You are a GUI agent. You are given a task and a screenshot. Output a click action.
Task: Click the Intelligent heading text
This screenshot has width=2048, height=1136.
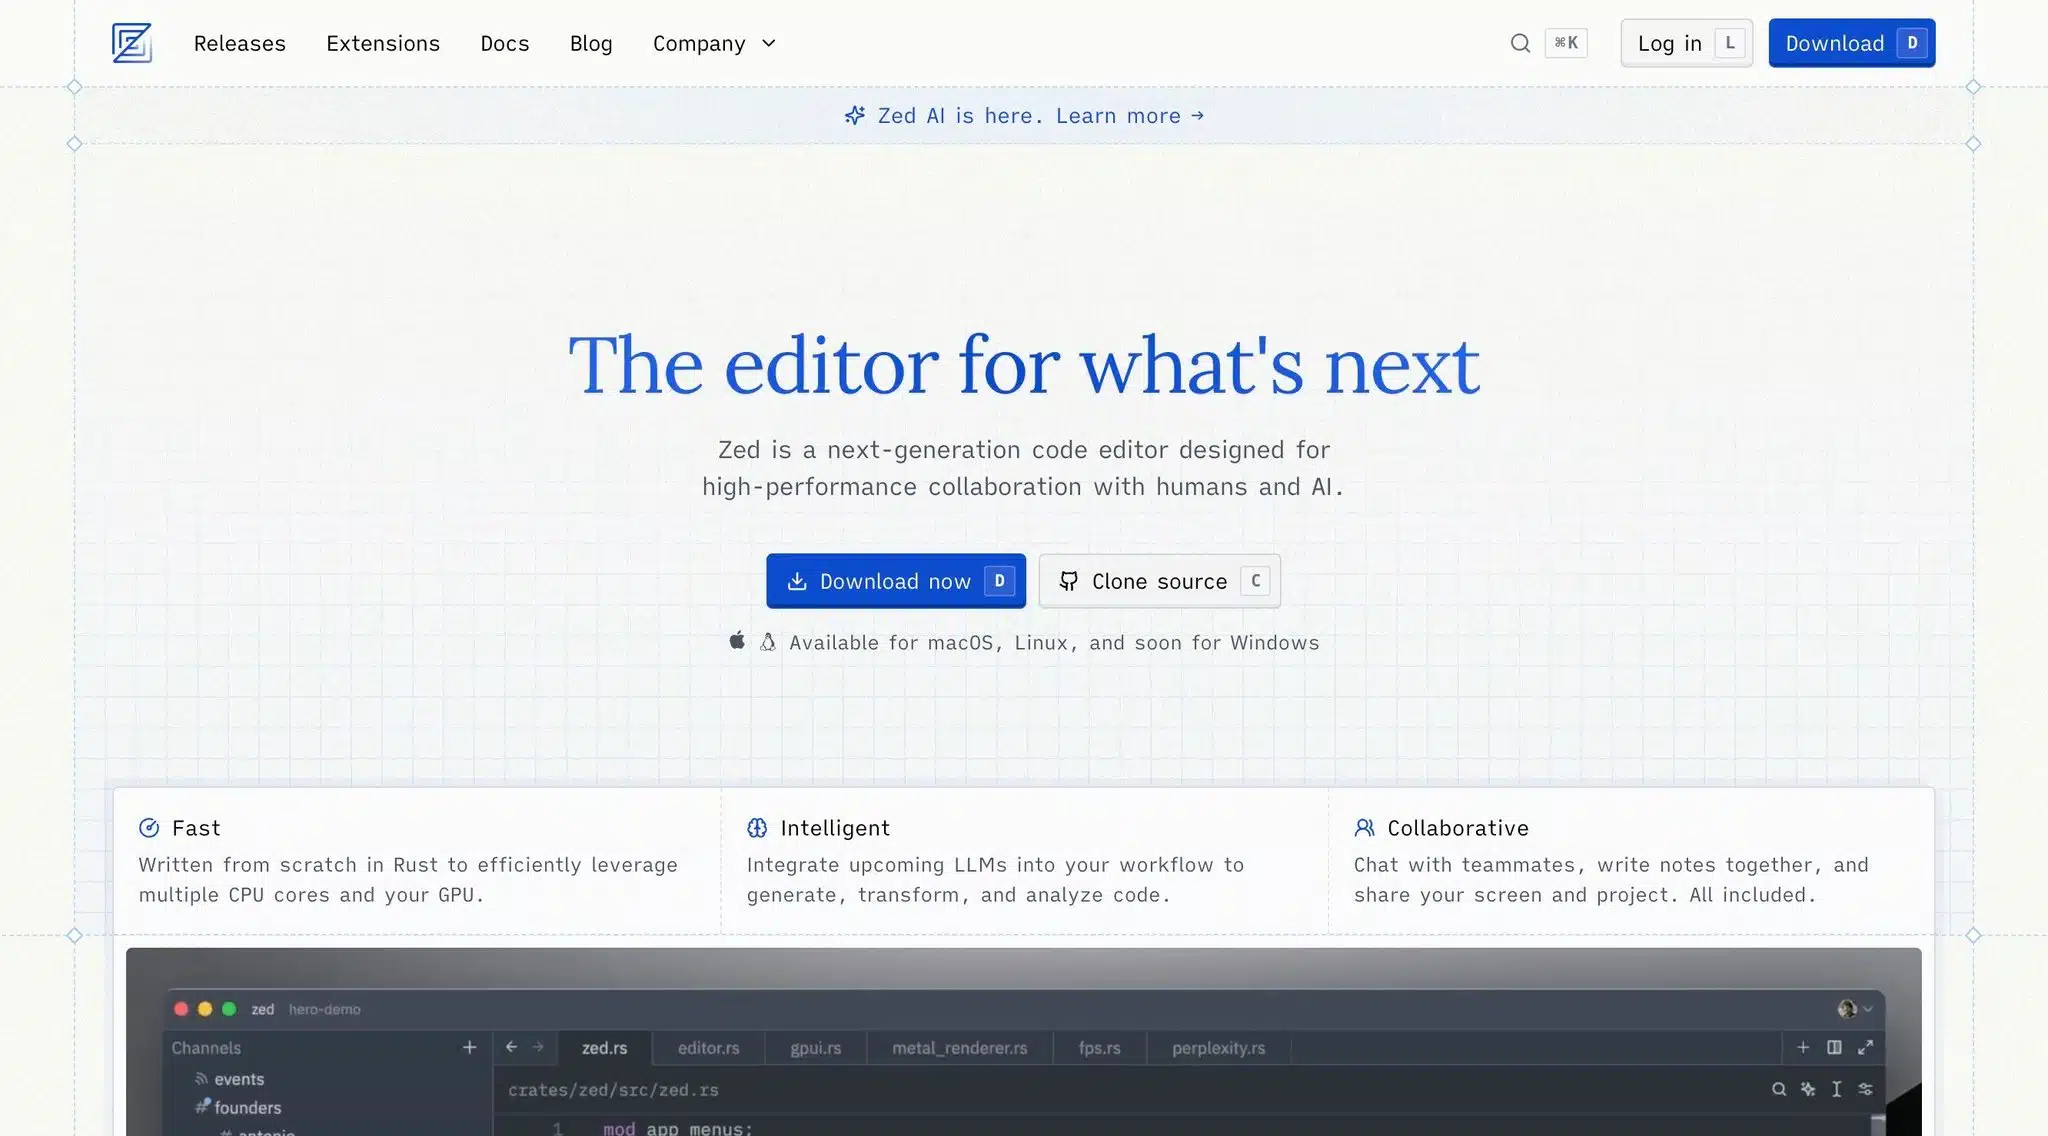(x=835, y=828)
